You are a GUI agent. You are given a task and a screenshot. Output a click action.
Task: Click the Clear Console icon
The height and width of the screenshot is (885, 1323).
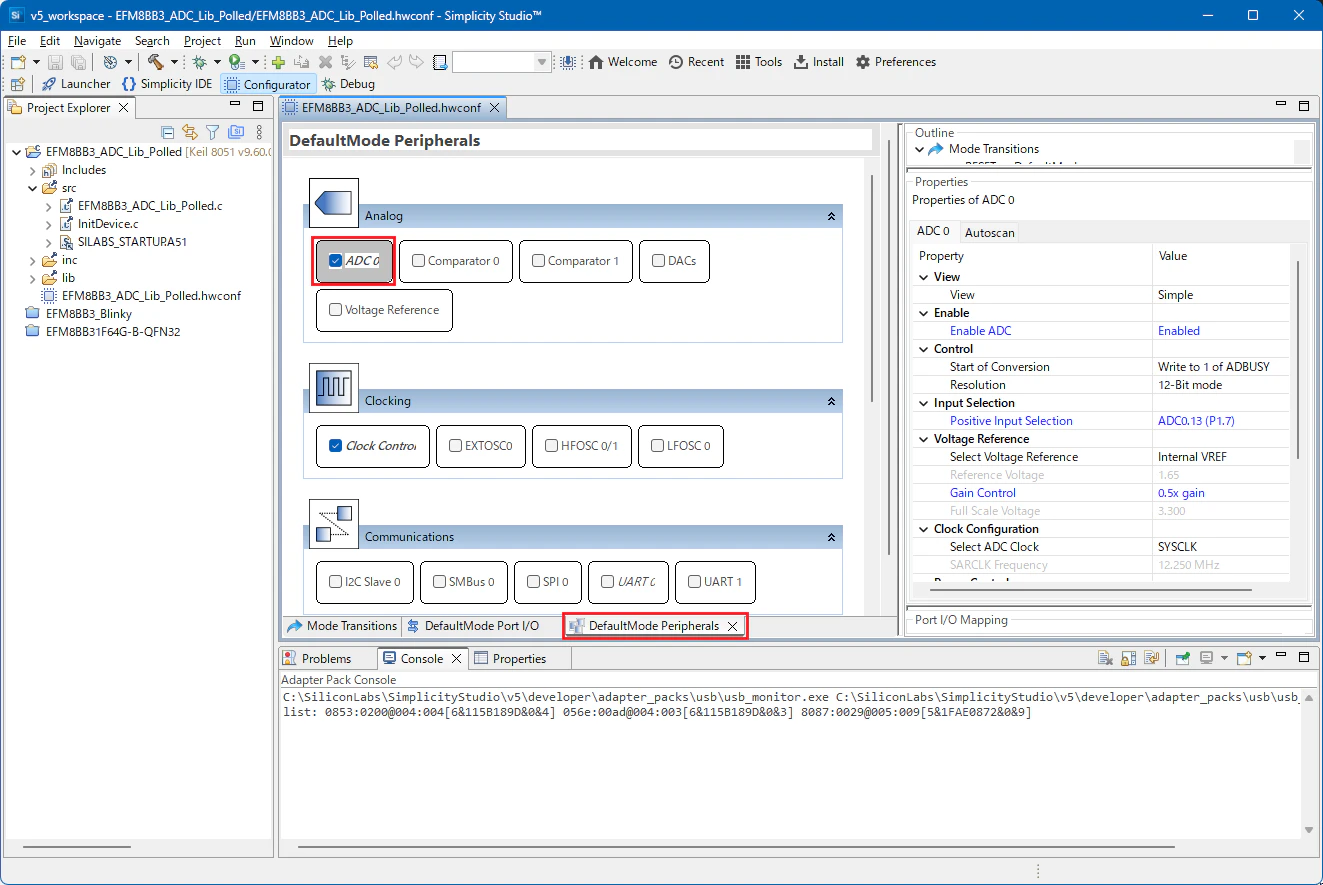1105,658
